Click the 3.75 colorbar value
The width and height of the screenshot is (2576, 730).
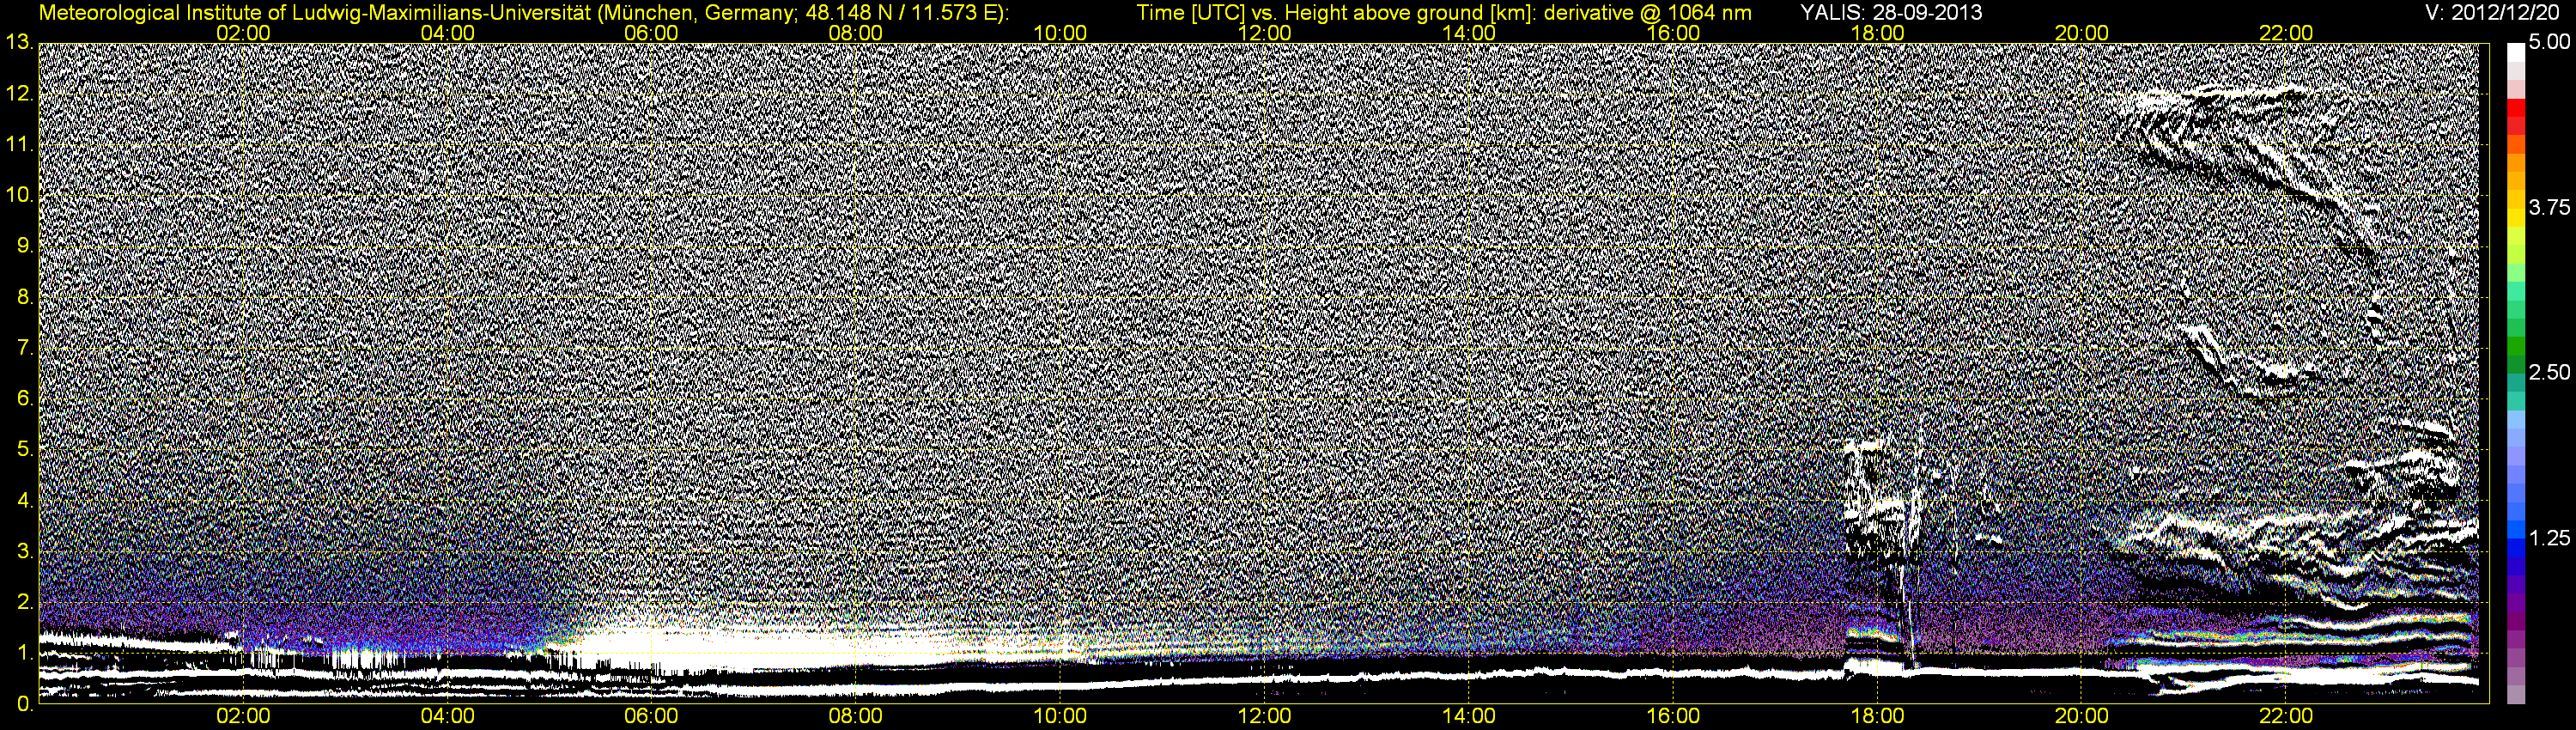point(2549,208)
